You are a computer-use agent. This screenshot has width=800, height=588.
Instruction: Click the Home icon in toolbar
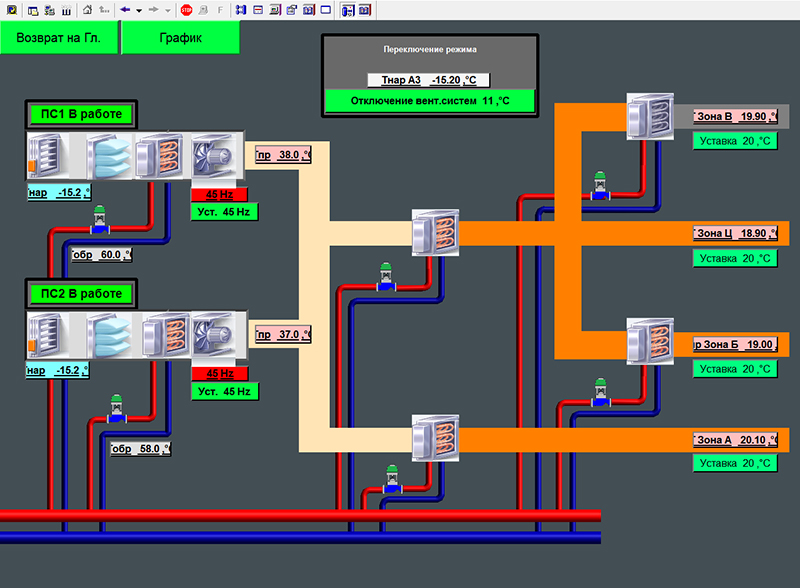click(87, 10)
